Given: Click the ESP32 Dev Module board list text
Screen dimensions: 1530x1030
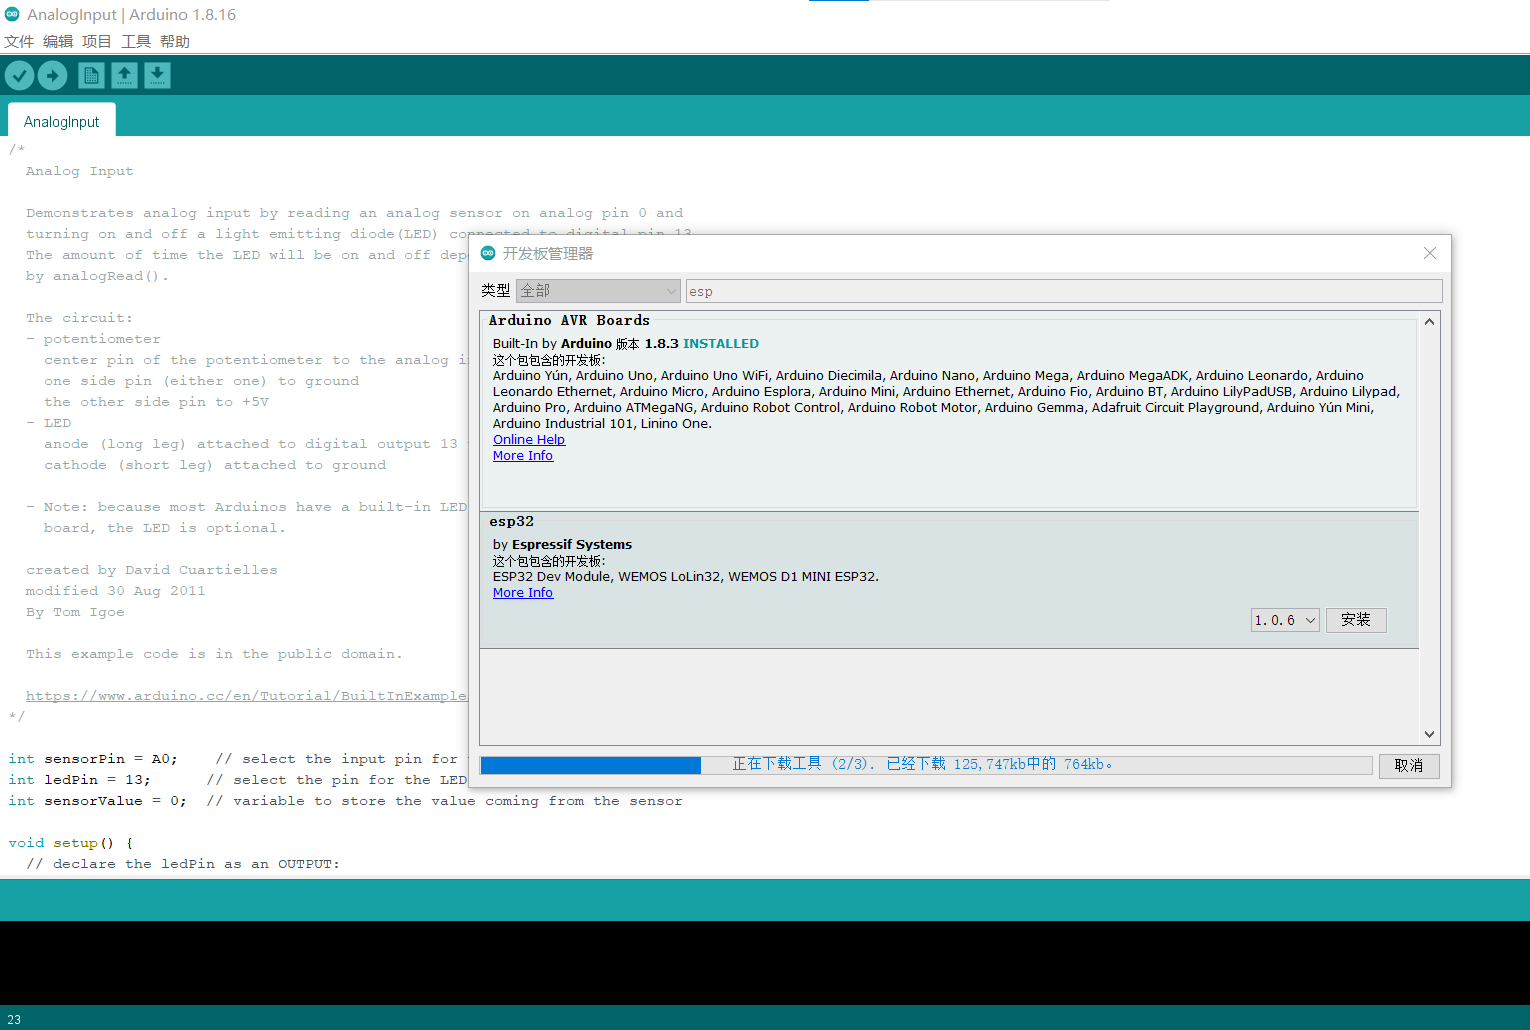Looking at the screenshot, I should pyautogui.click(x=686, y=576).
